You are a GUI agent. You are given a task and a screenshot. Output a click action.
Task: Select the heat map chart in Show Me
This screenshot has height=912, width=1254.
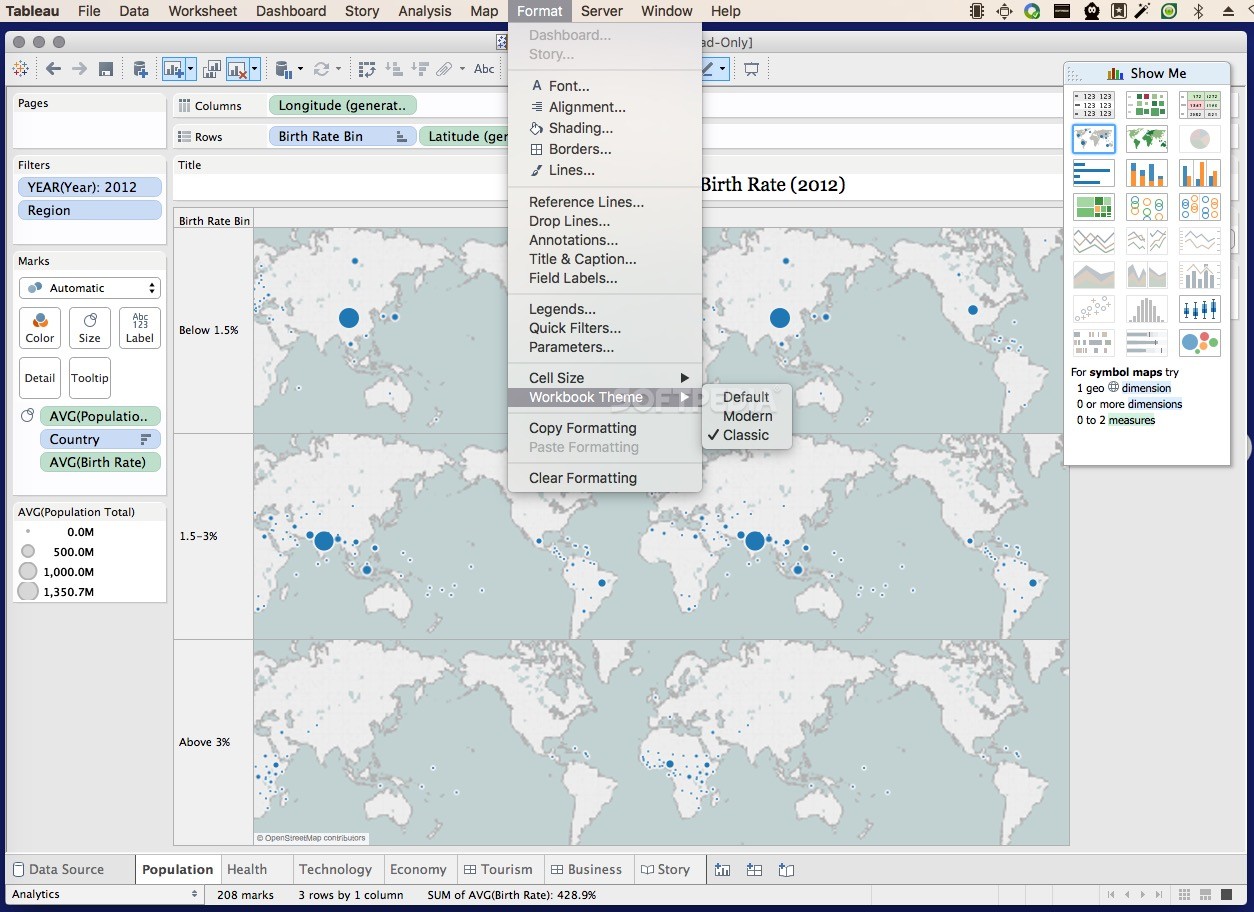point(1146,105)
